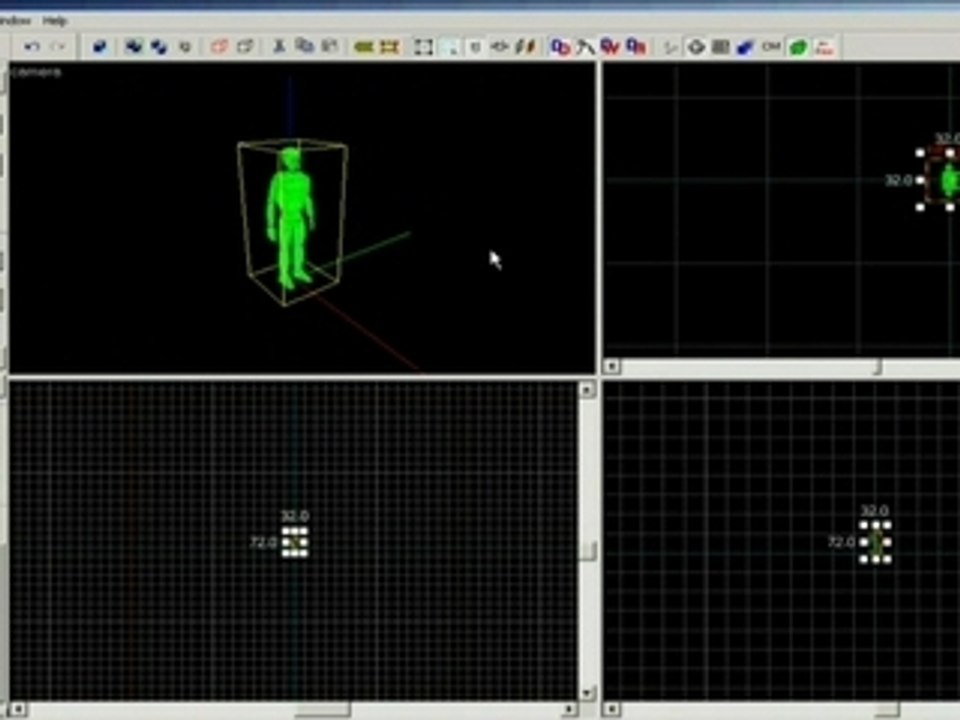Image resolution: width=960 pixels, height=720 pixels.
Task: Cut selection using the scissors icon
Action: (279, 47)
